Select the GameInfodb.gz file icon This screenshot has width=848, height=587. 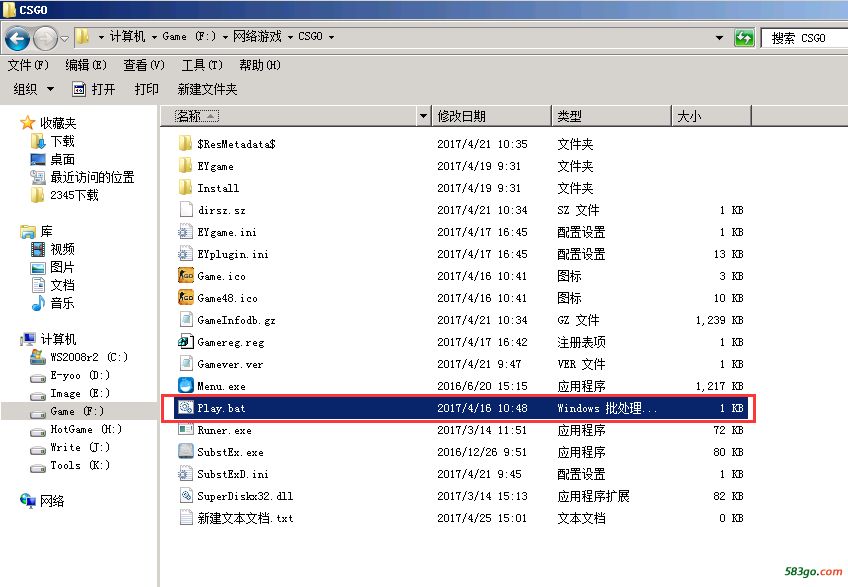pyautogui.click(x=186, y=320)
